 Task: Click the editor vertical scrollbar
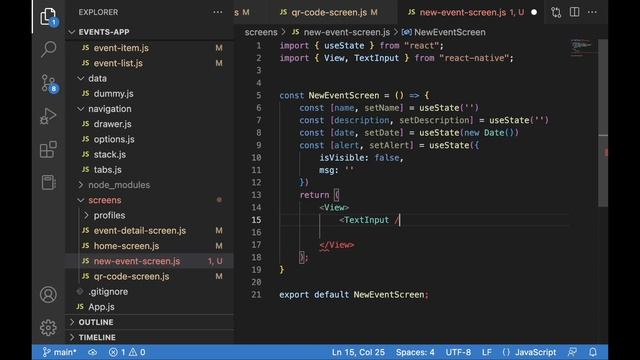pyautogui.click(x=603, y=122)
